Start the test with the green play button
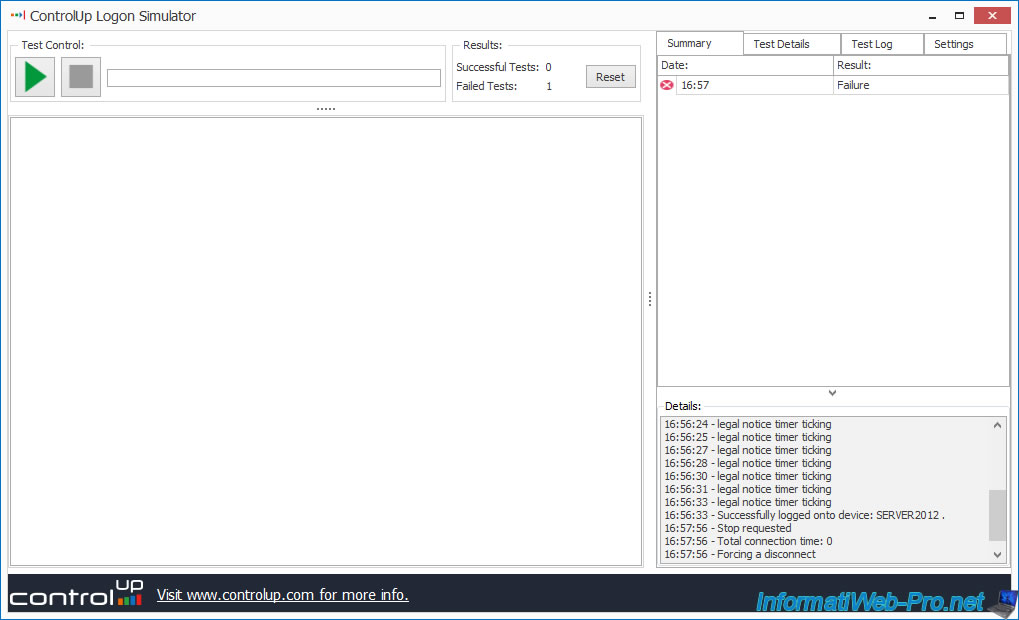 click(x=35, y=77)
